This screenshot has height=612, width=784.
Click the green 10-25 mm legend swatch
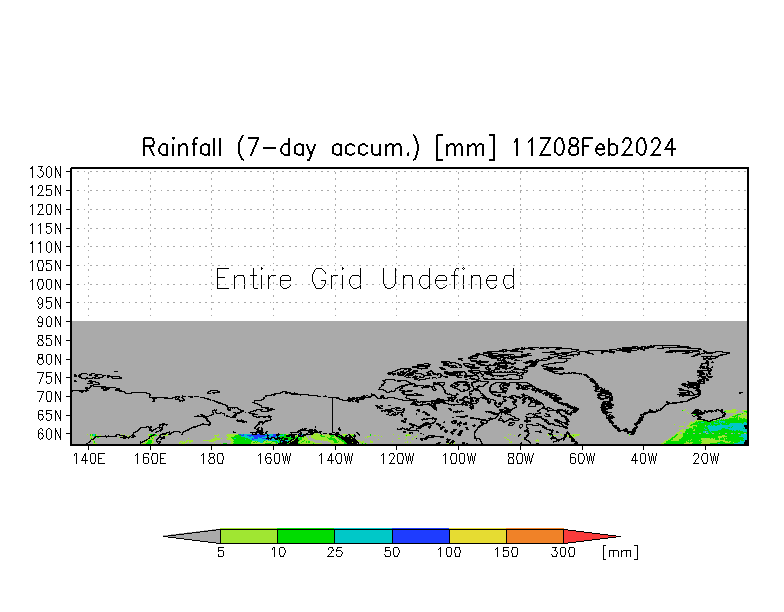pos(306,536)
